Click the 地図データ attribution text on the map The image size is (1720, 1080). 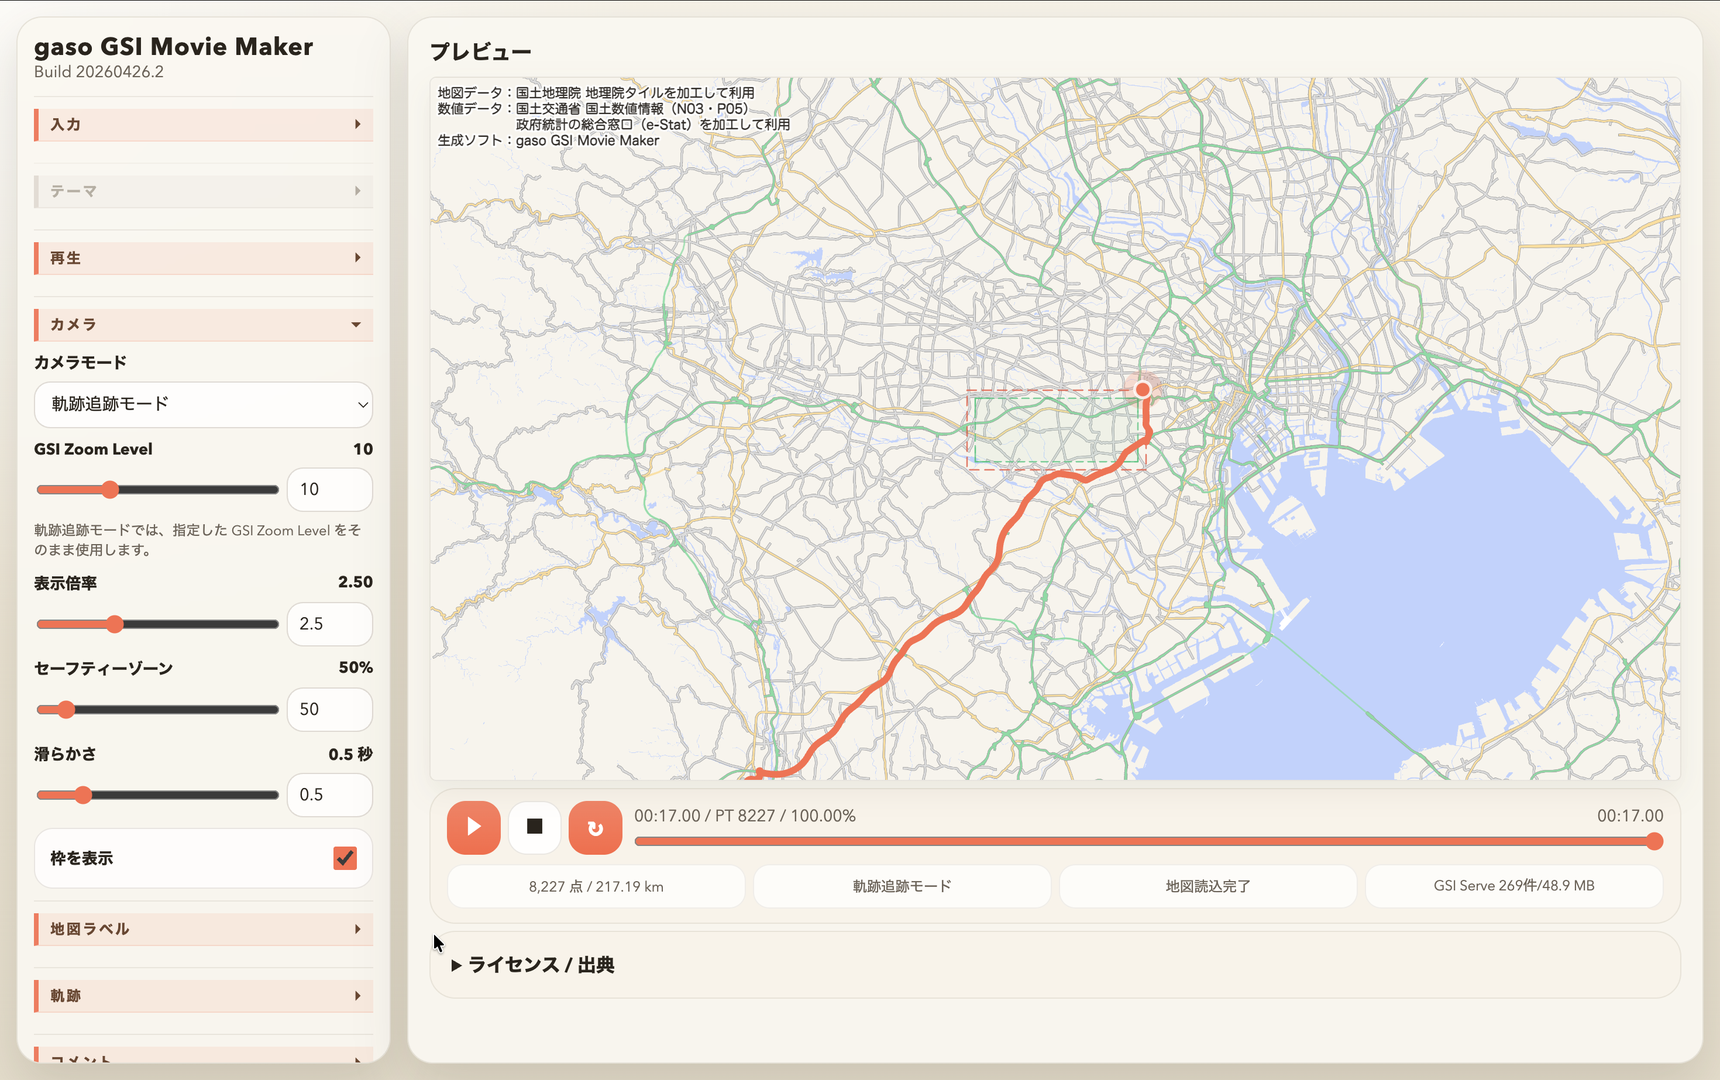click(x=596, y=93)
